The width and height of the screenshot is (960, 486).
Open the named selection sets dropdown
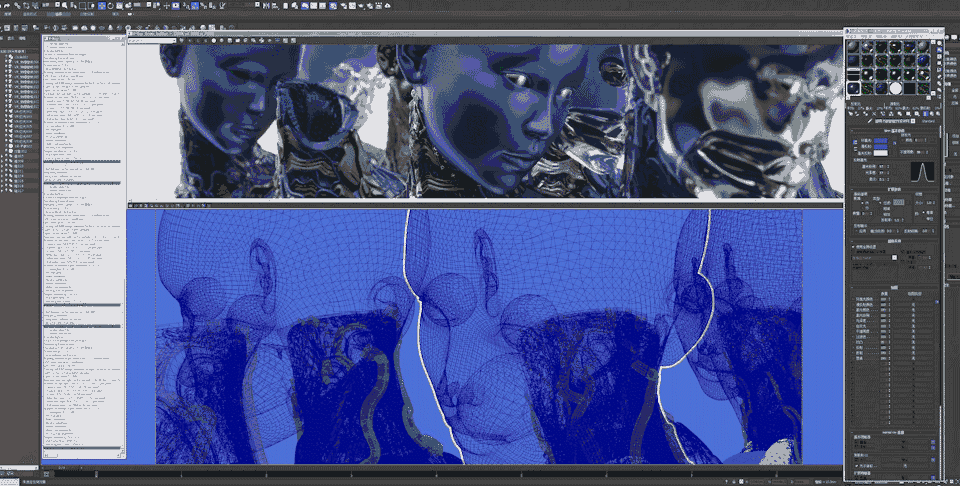(242, 6)
